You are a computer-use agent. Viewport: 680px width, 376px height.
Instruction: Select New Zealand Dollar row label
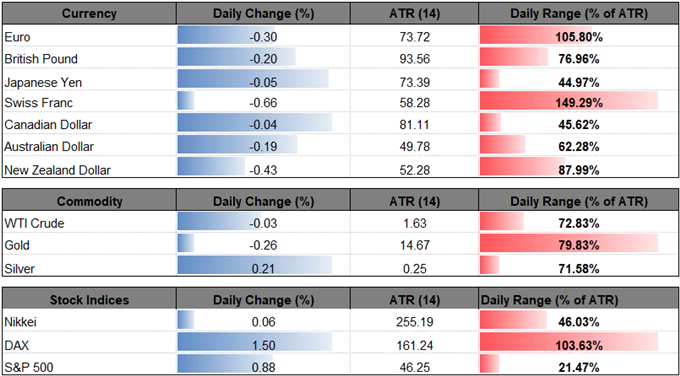coord(57,170)
